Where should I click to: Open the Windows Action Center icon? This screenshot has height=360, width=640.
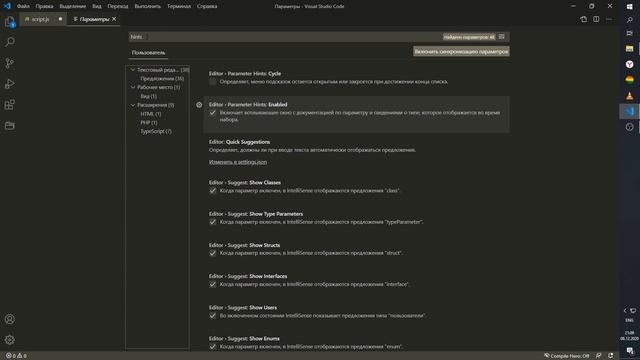click(629, 351)
